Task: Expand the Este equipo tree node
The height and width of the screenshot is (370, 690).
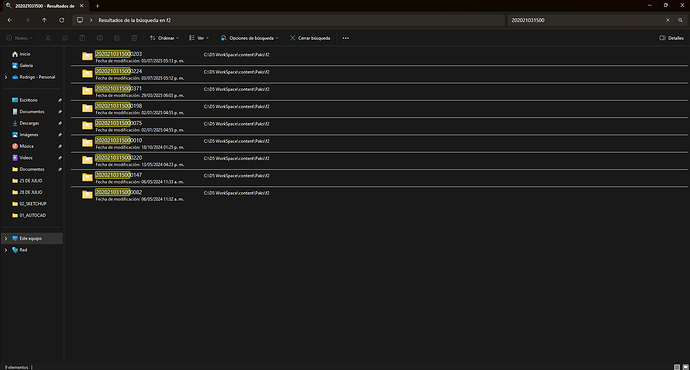Action: pos(6,238)
